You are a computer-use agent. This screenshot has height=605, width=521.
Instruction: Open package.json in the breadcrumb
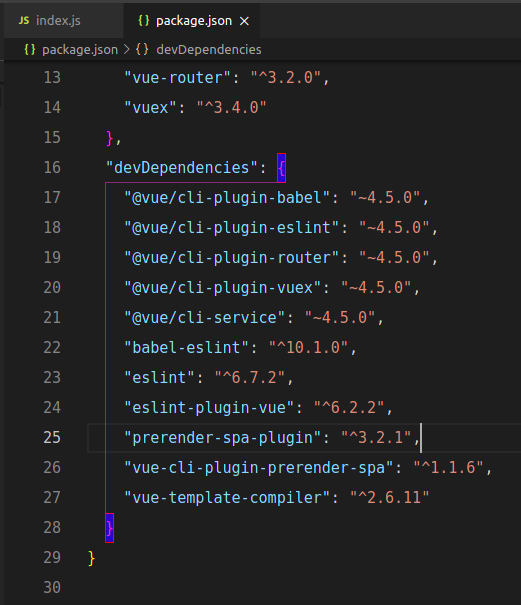pos(80,50)
